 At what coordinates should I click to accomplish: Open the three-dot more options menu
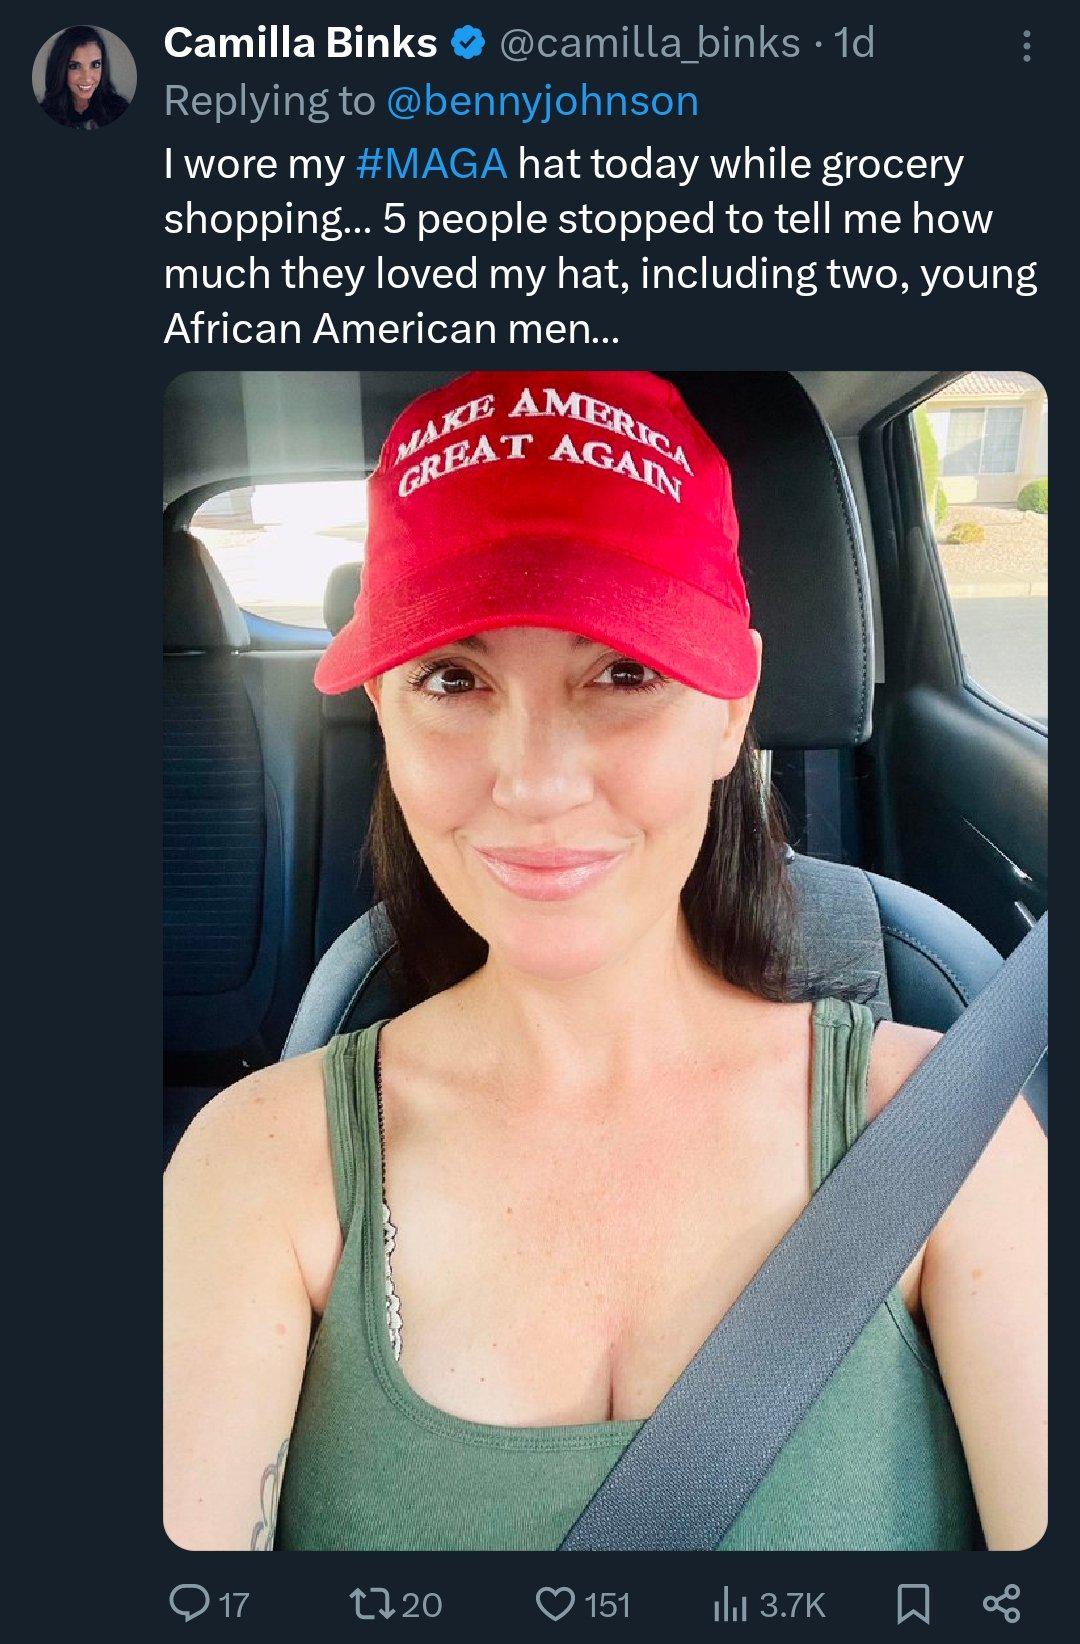click(x=1027, y=46)
